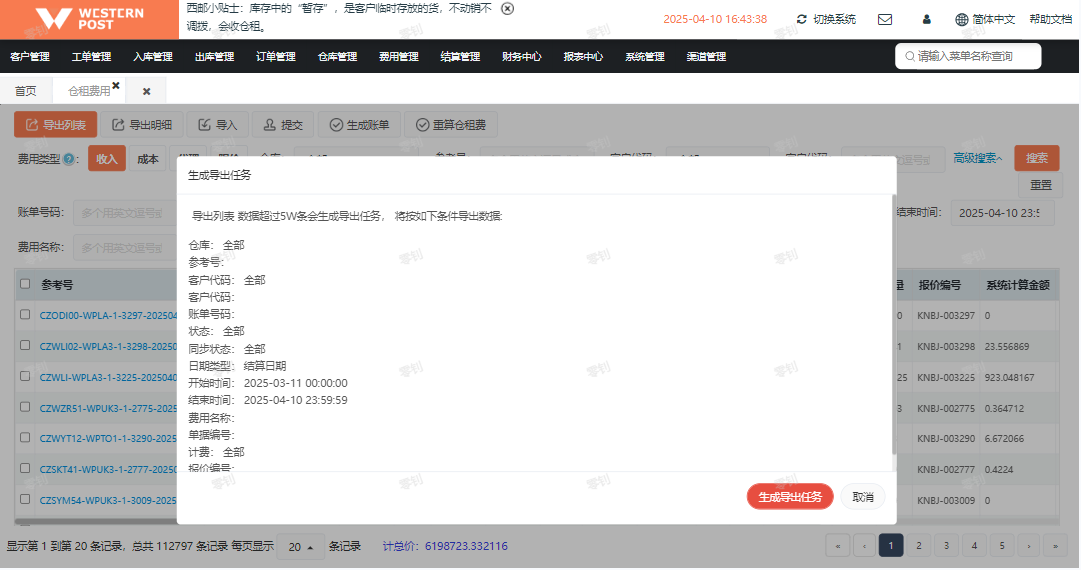Image resolution: width=1081 pixels, height=570 pixels.
Task: Open 出库管理 menu
Action: pyautogui.click(x=214, y=57)
